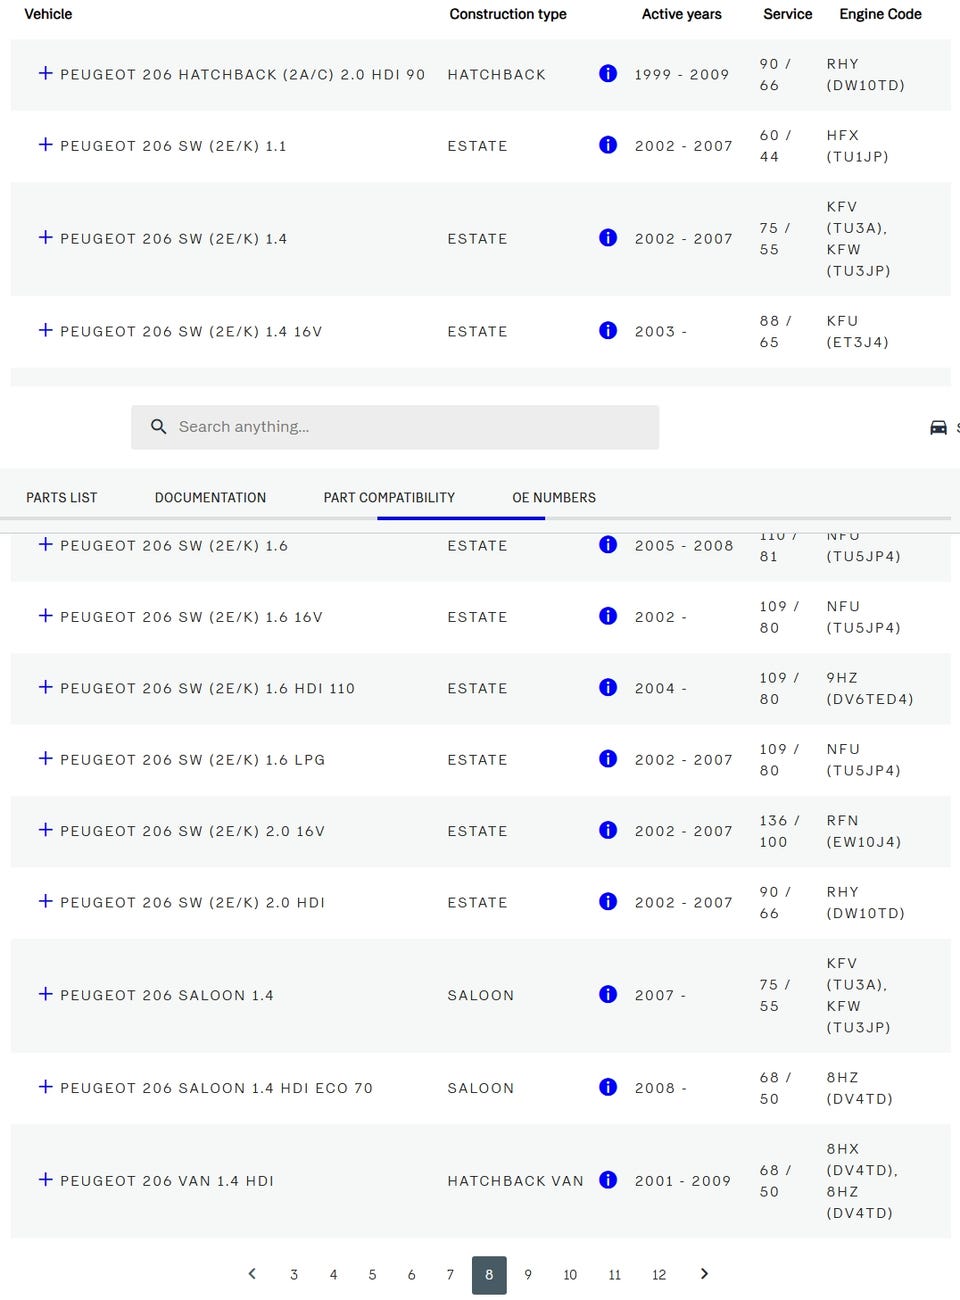Open info icon for 206 SW 1.4 16V
Screen dimensions: 960x1300
608,330
